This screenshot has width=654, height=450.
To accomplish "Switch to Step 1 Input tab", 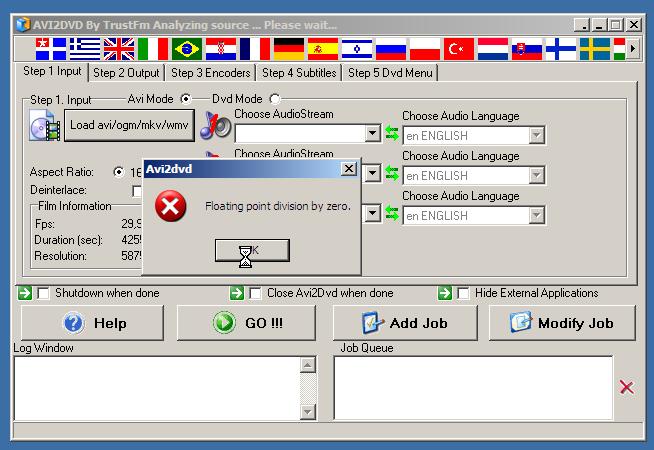I will [x=52, y=71].
